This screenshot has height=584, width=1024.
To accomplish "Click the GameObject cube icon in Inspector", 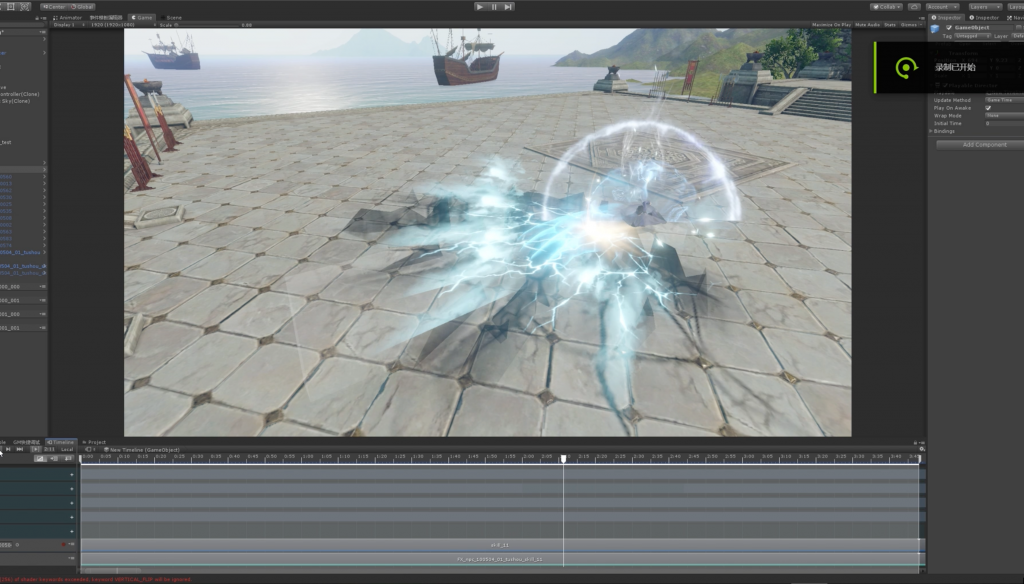I will coord(935,29).
